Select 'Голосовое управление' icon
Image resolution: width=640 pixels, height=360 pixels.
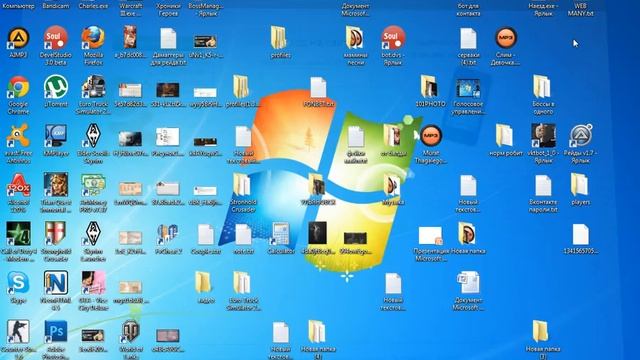pos(468,88)
